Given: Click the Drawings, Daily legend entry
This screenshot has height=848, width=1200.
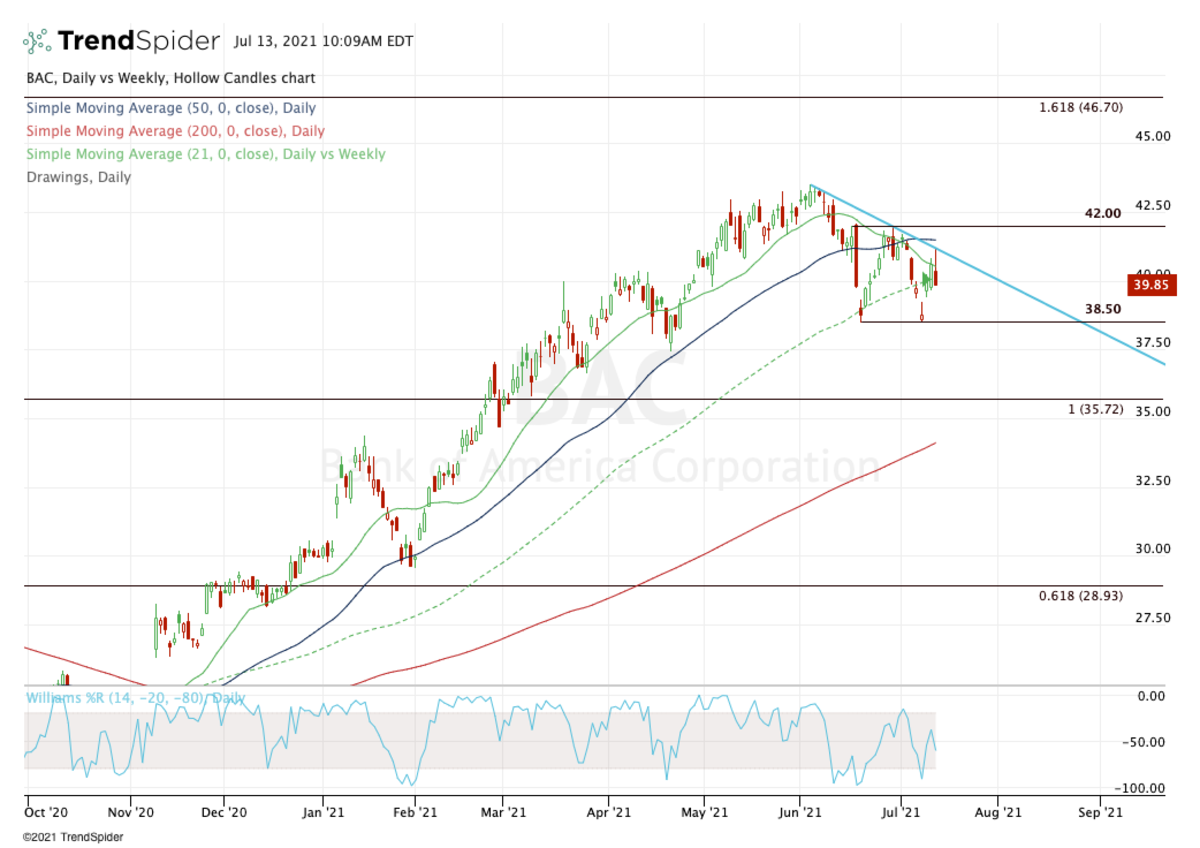Looking at the screenshot, I should (x=78, y=177).
